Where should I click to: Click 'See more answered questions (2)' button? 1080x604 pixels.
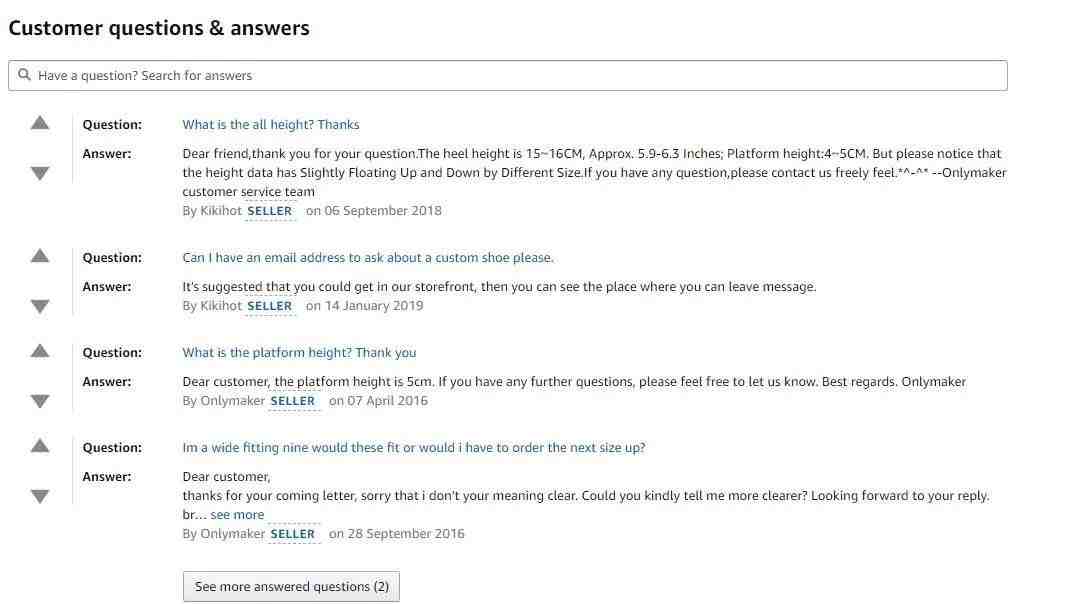coord(291,587)
